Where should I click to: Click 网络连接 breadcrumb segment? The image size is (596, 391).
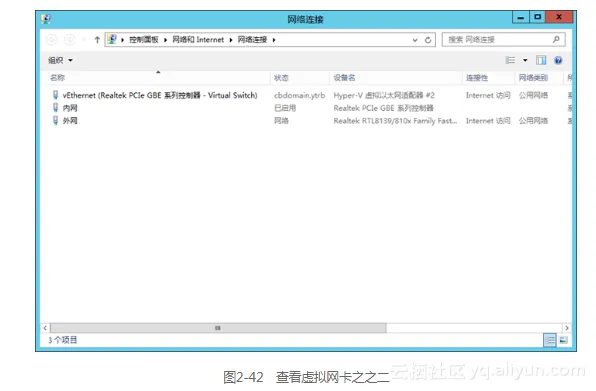(x=252, y=40)
